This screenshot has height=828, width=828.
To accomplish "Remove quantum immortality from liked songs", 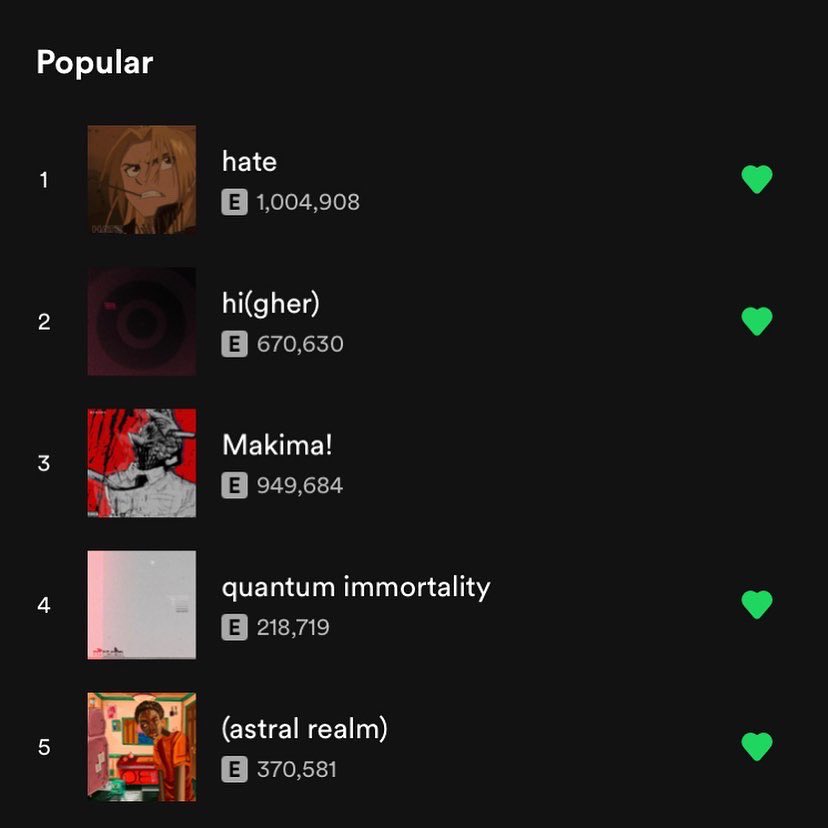I will (x=757, y=605).
